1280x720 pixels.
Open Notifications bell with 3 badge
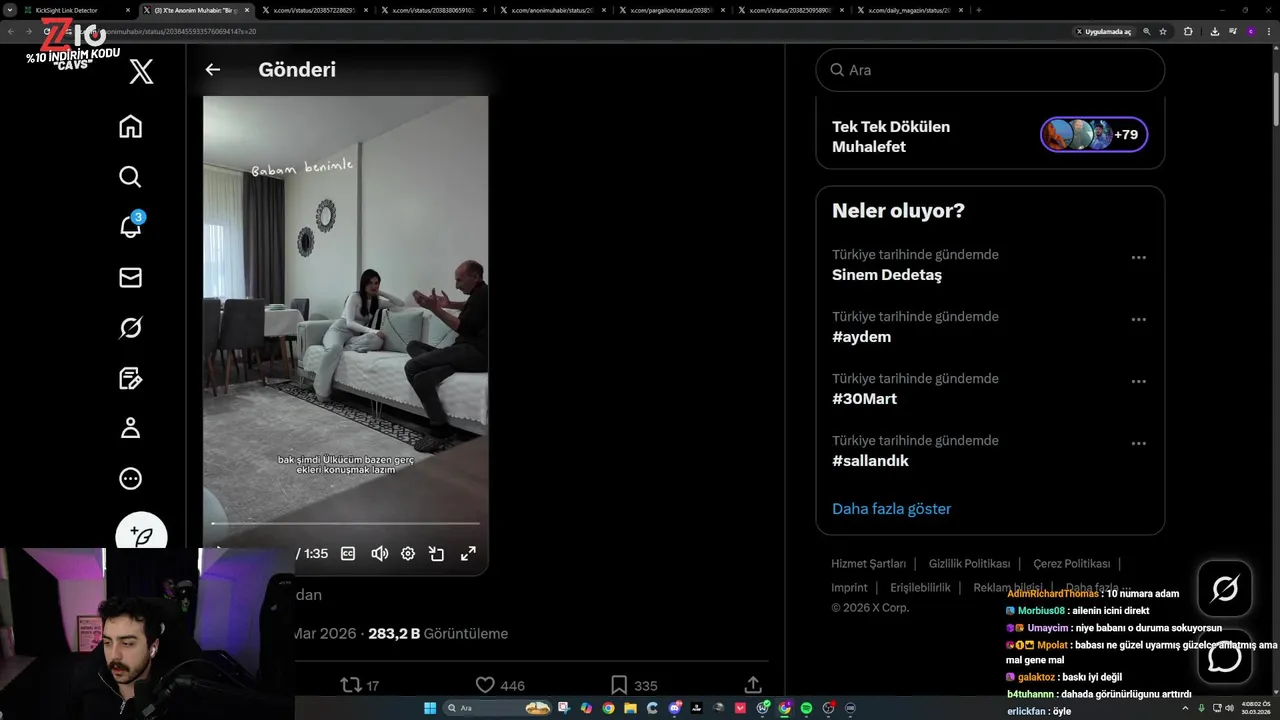tap(131, 225)
